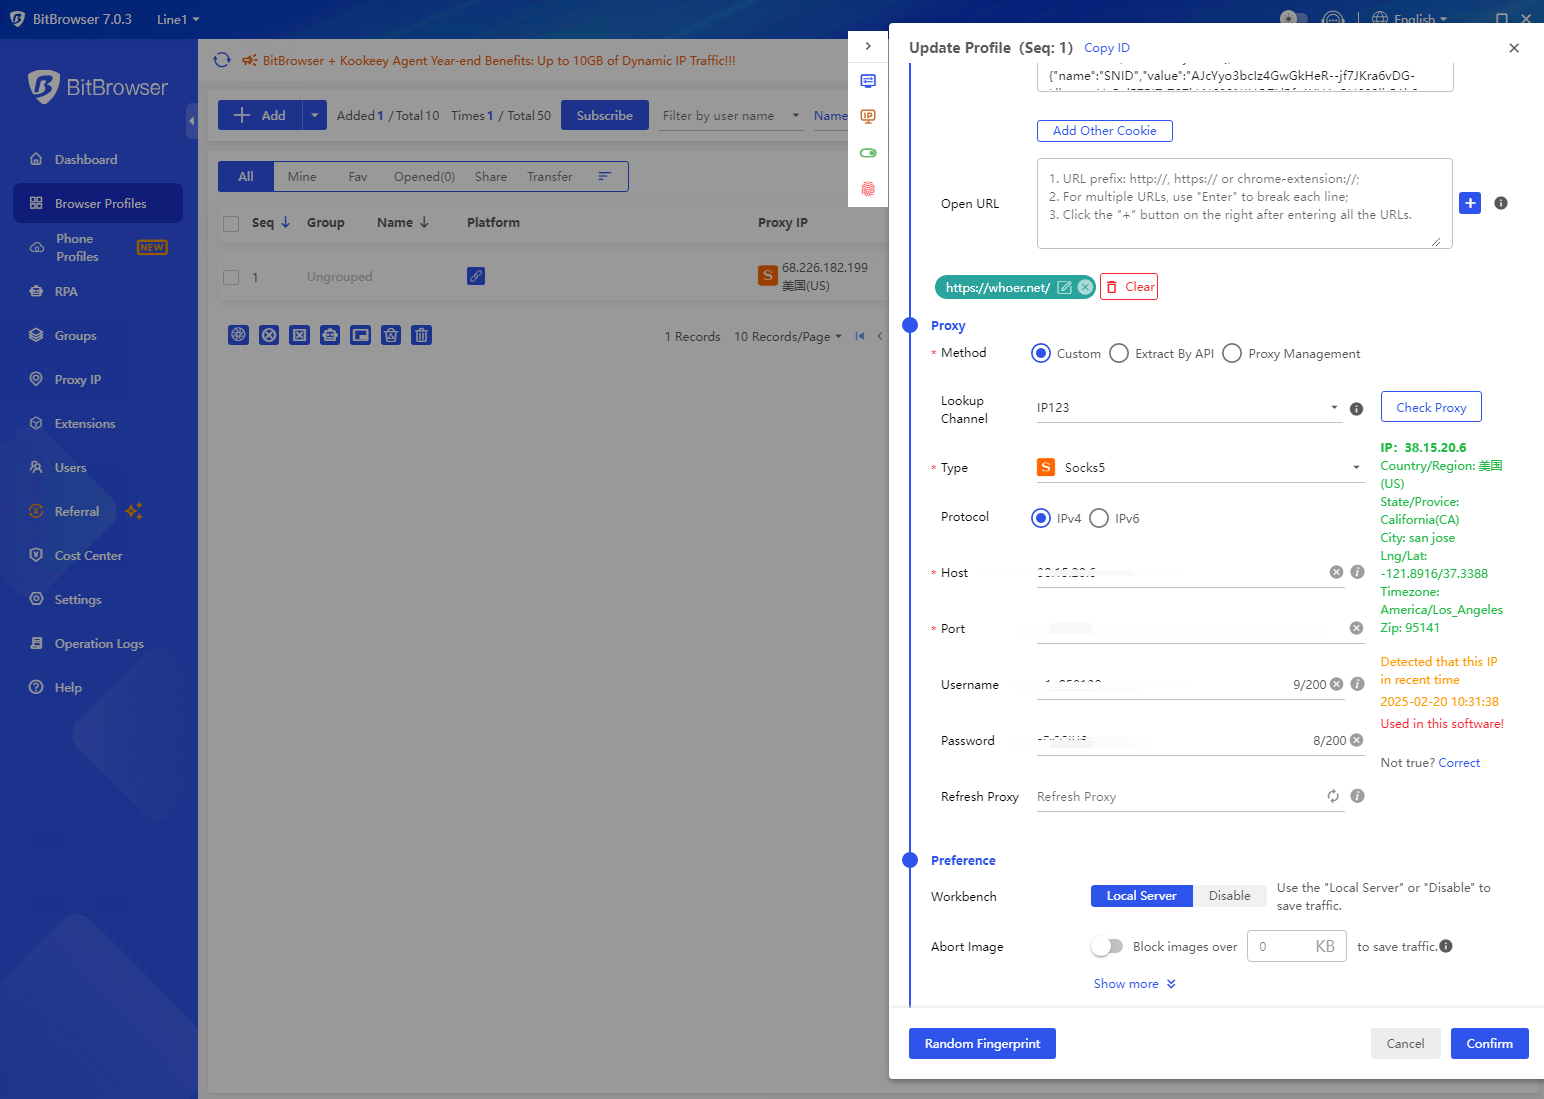Show the info tooltip for Lookup Channel
This screenshot has height=1099, width=1544.
coord(1356,409)
